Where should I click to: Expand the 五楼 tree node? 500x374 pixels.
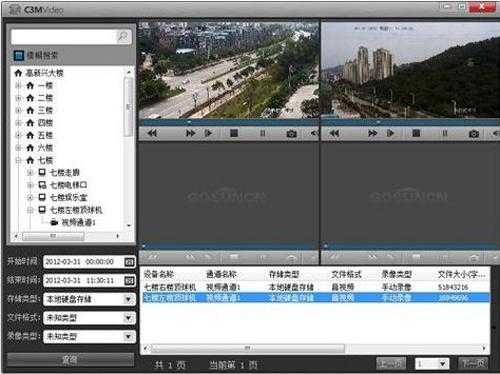[x=18, y=135]
